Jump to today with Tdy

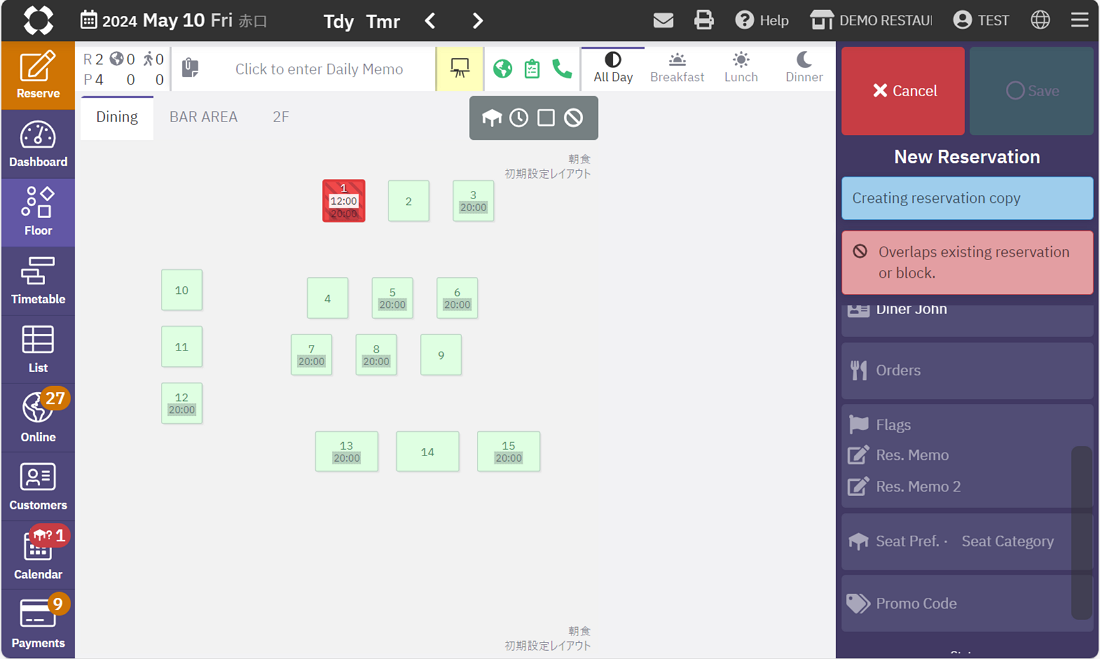[338, 21]
